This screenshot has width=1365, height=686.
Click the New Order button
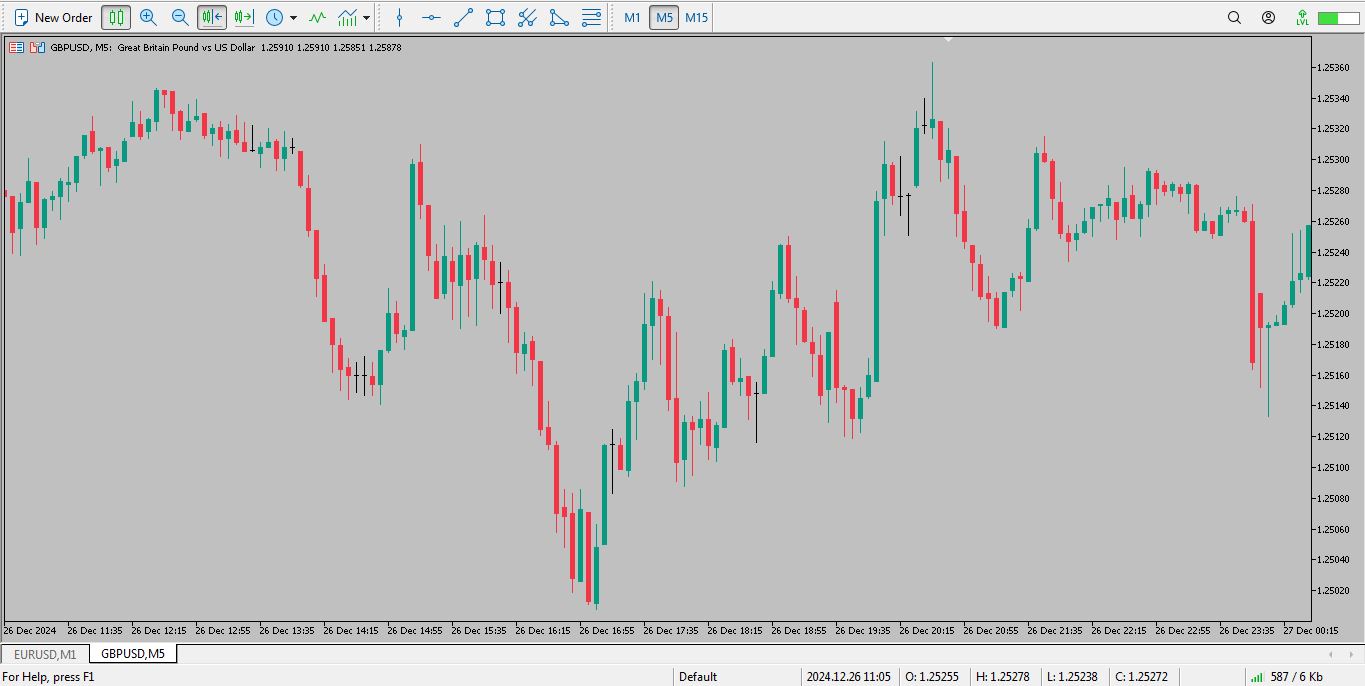[x=54, y=17]
